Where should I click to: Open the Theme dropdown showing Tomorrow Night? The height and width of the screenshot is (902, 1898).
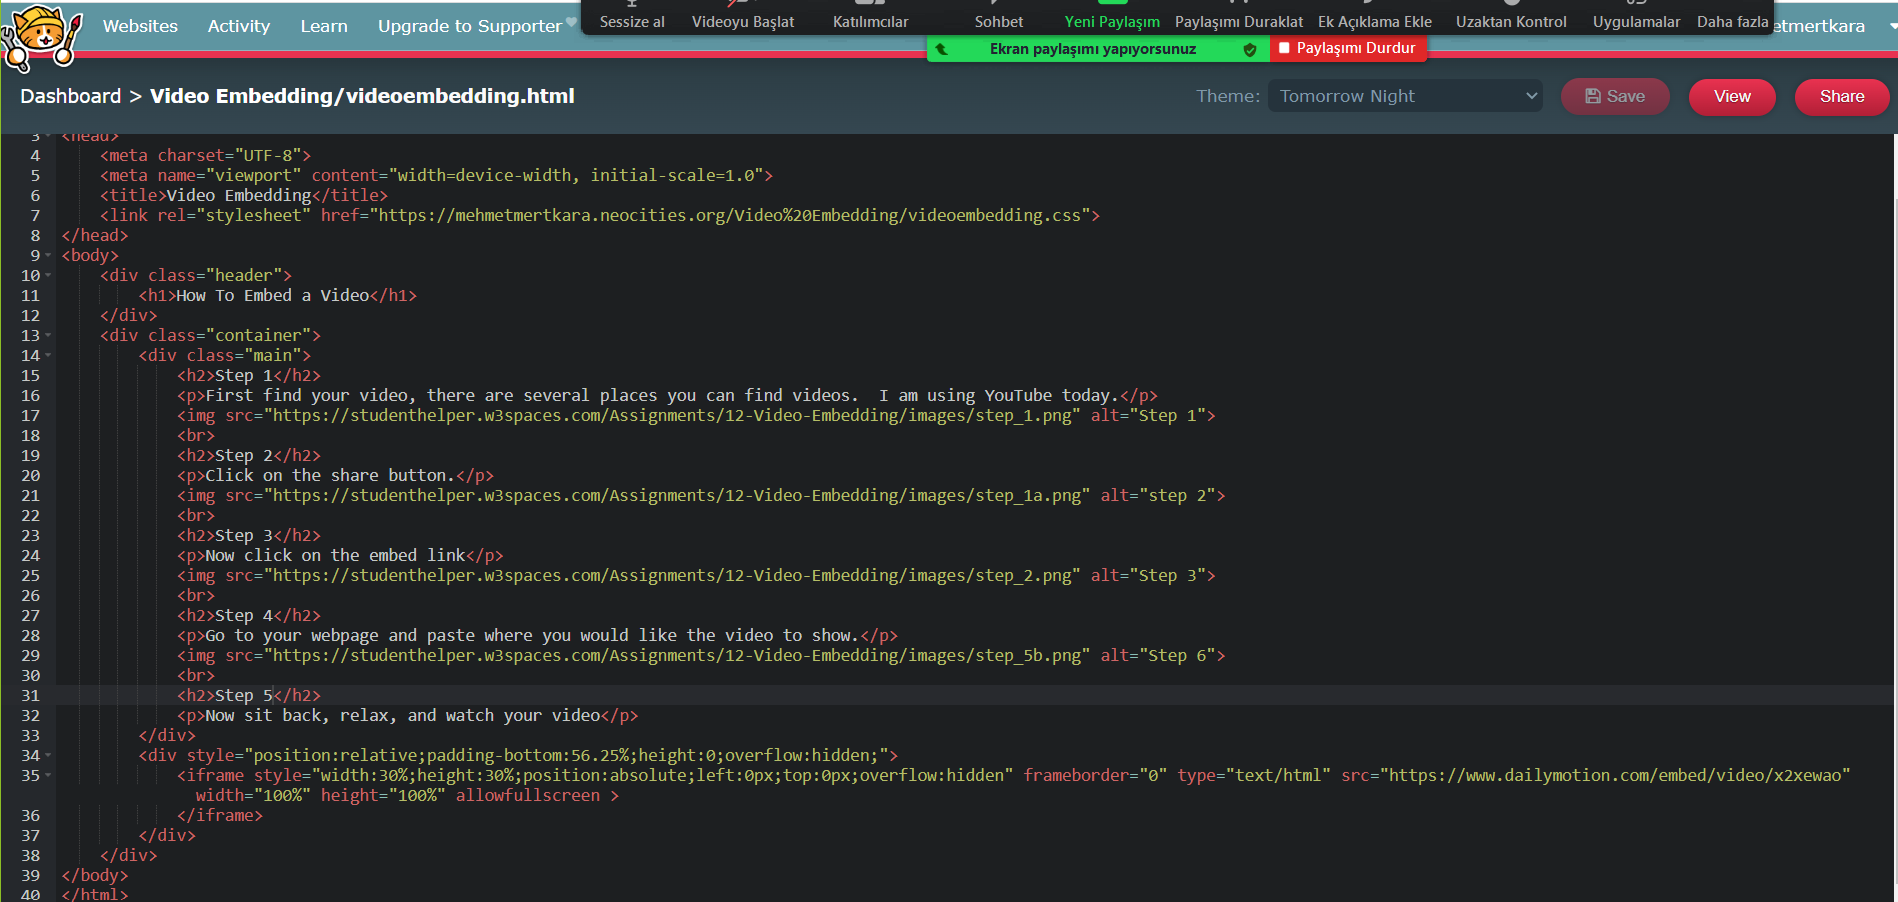[1404, 96]
